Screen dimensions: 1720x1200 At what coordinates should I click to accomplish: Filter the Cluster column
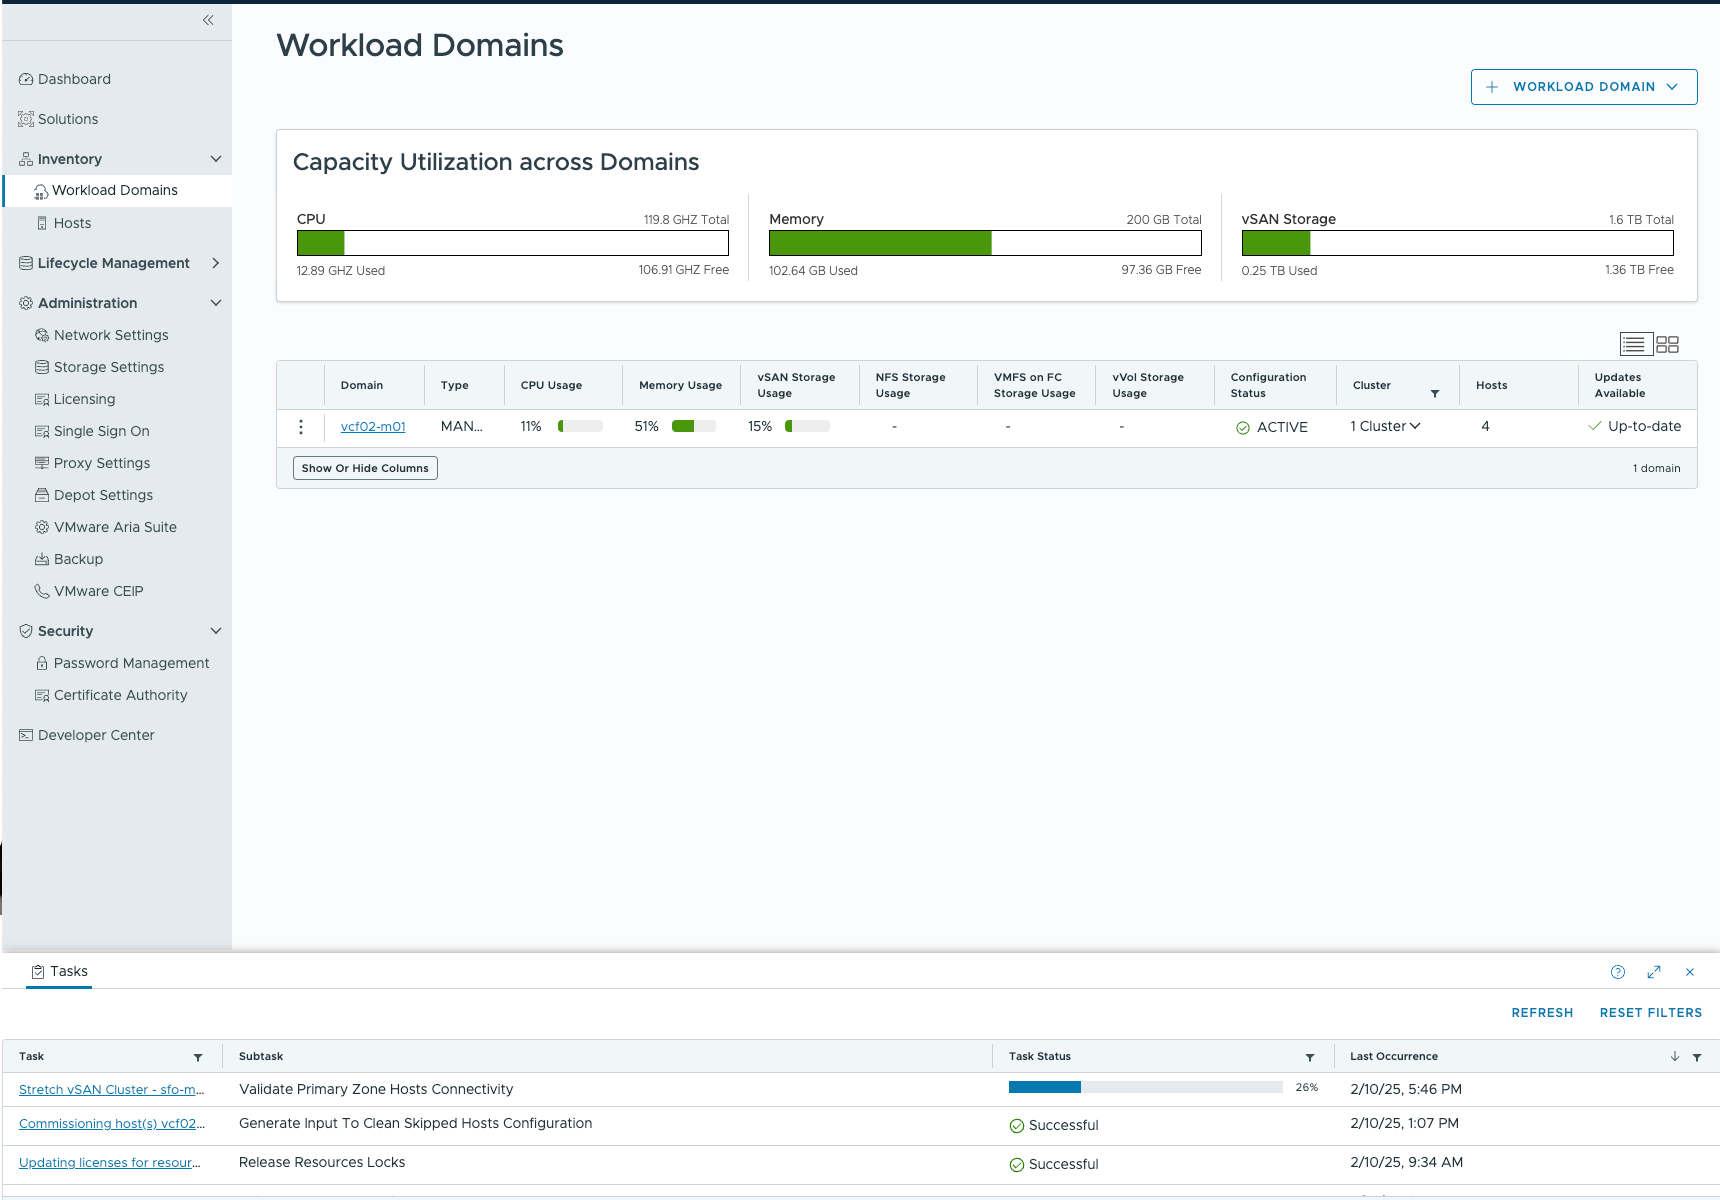[1435, 394]
